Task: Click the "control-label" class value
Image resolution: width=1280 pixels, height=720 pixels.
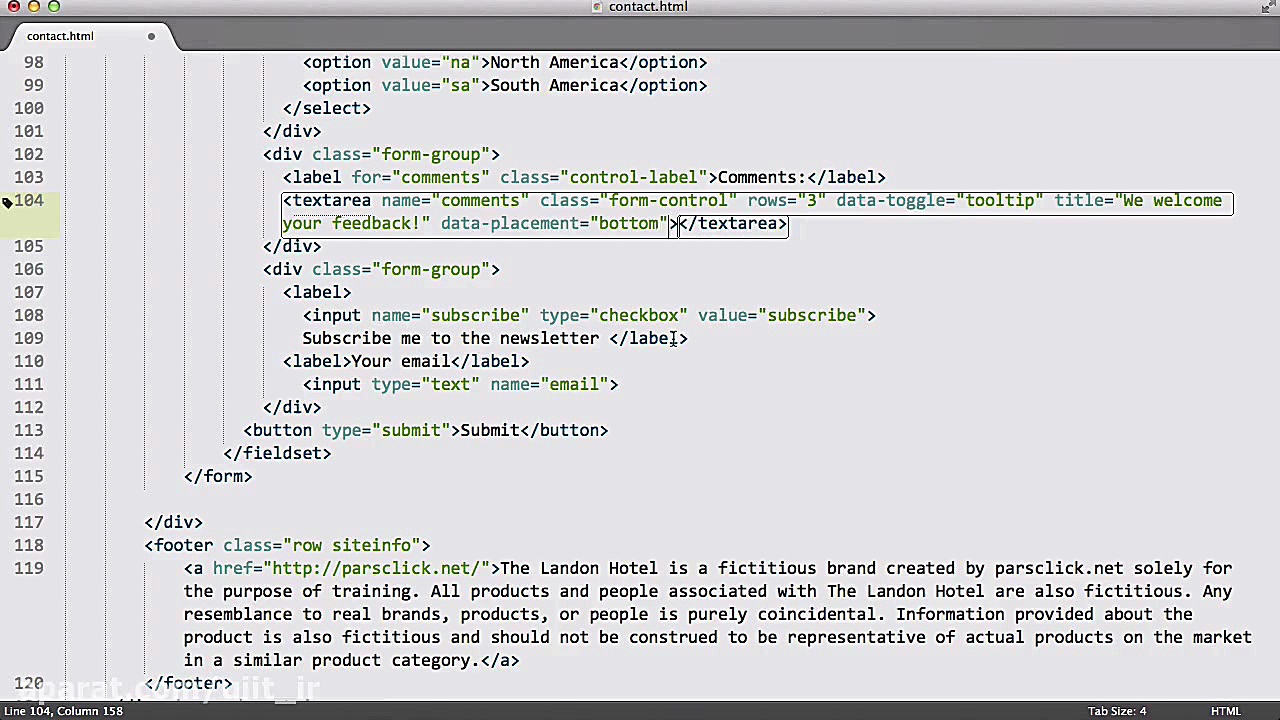Action: (x=634, y=177)
